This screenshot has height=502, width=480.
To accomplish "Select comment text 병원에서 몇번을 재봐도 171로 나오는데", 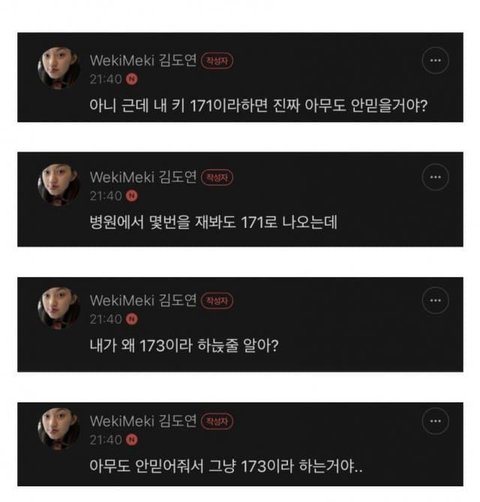I will coord(213,222).
